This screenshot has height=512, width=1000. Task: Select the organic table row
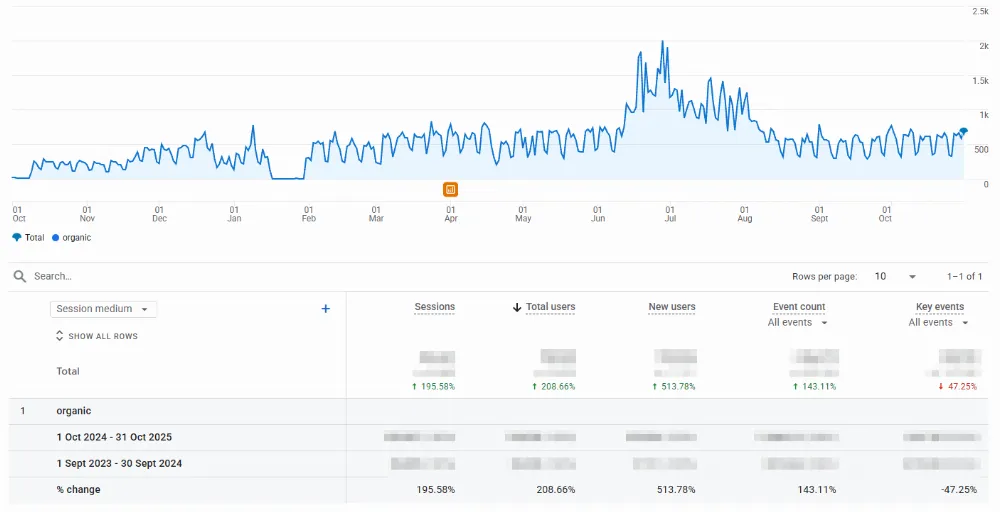pyautogui.click(x=498, y=411)
